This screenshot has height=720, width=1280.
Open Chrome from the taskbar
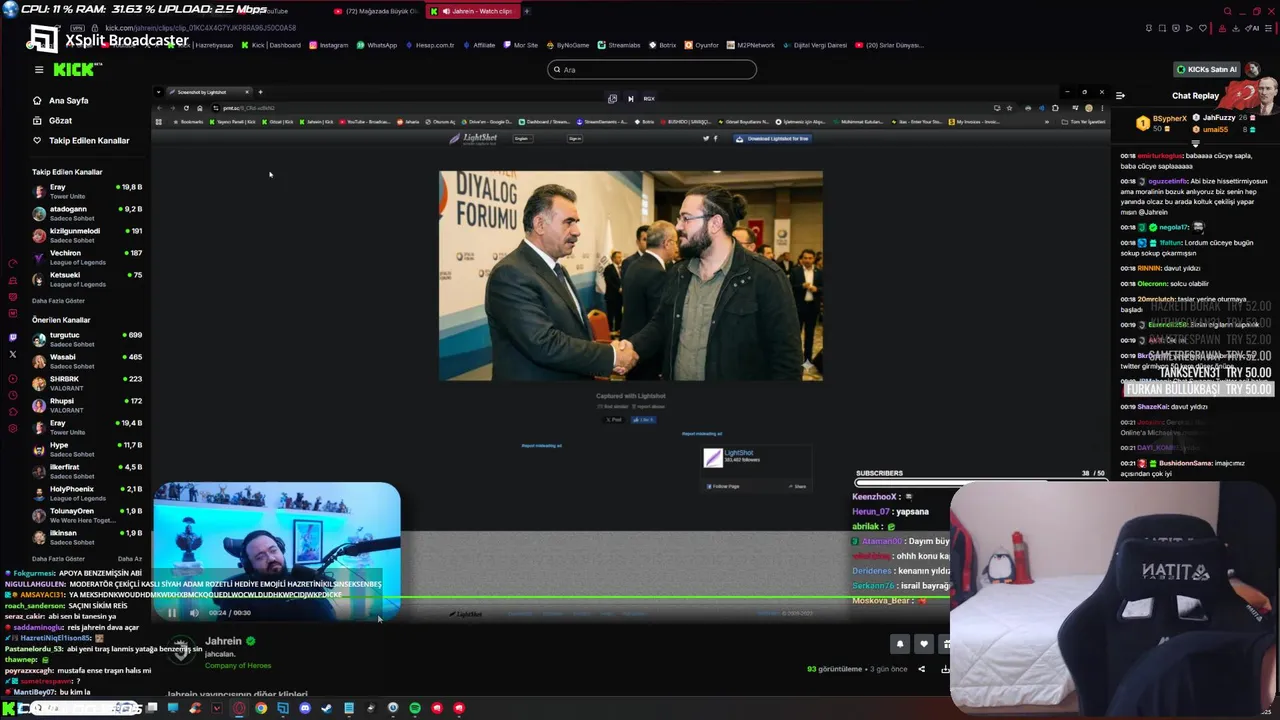pyautogui.click(x=261, y=708)
